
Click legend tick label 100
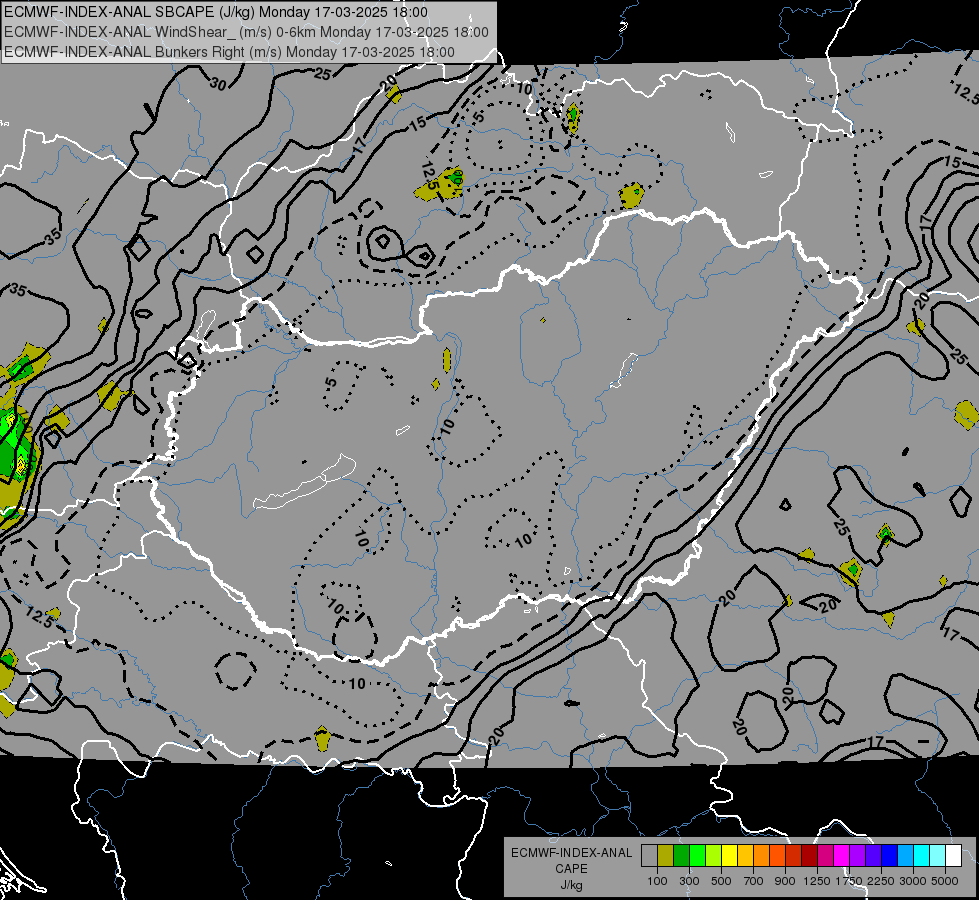click(657, 881)
